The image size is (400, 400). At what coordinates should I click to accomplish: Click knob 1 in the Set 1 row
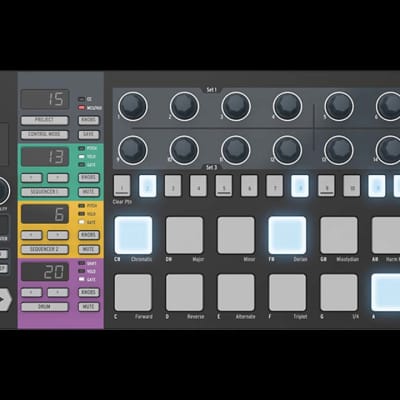click(x=133, y=106)
